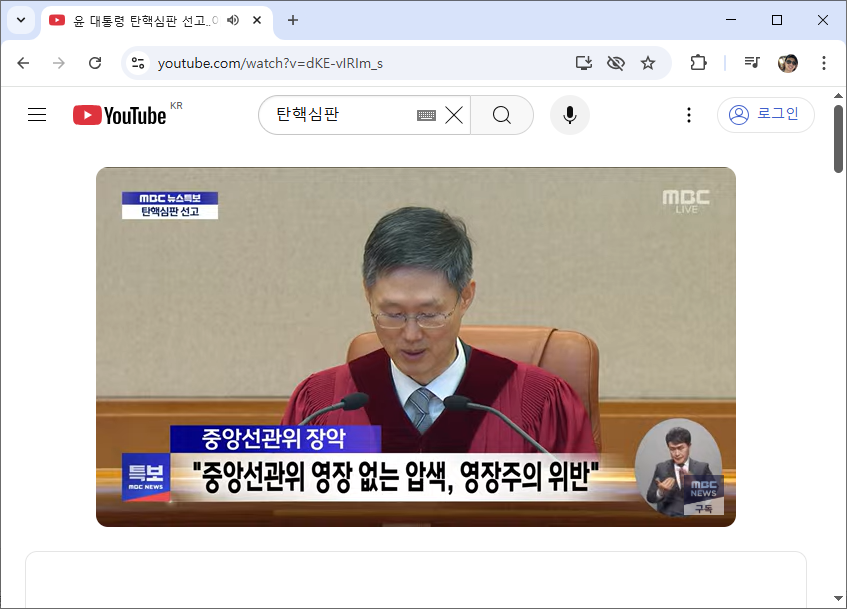This screenshot has height=609, width=847.
Task: Click the page vertical scrollbar thumb
Action: click(838, 139)
